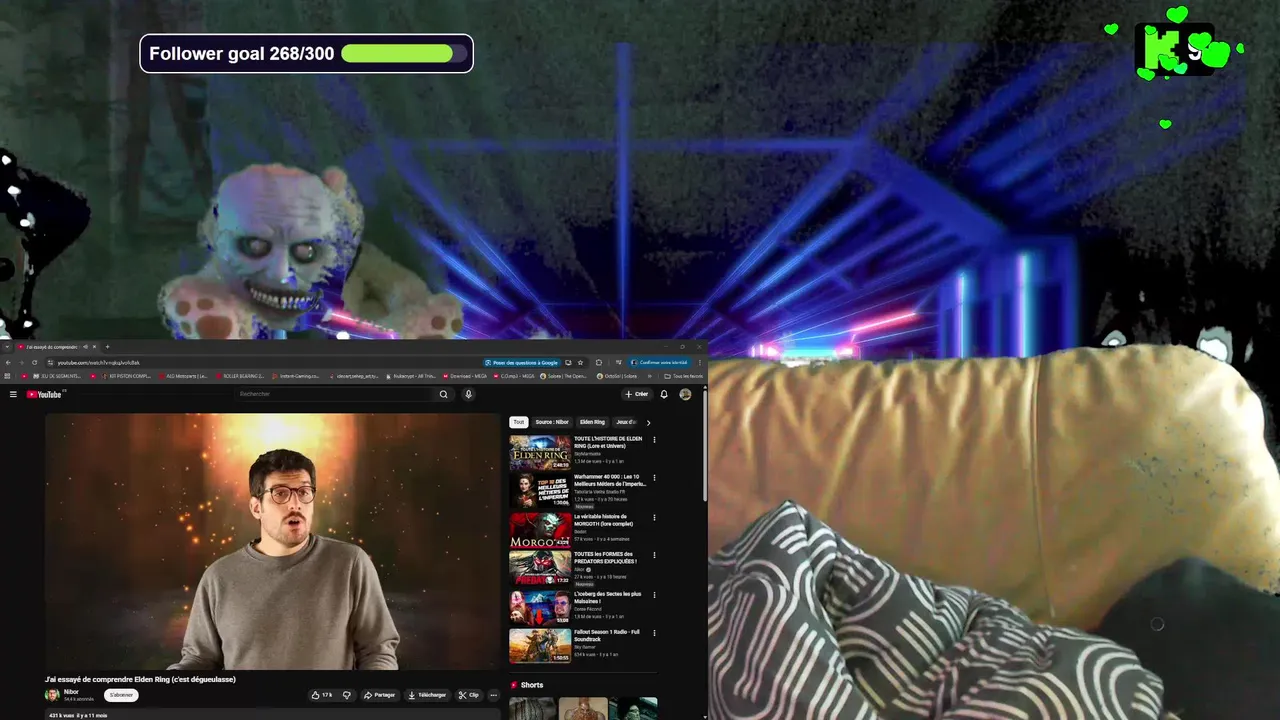Open the Nibor channel avatar

click(52, 695)
